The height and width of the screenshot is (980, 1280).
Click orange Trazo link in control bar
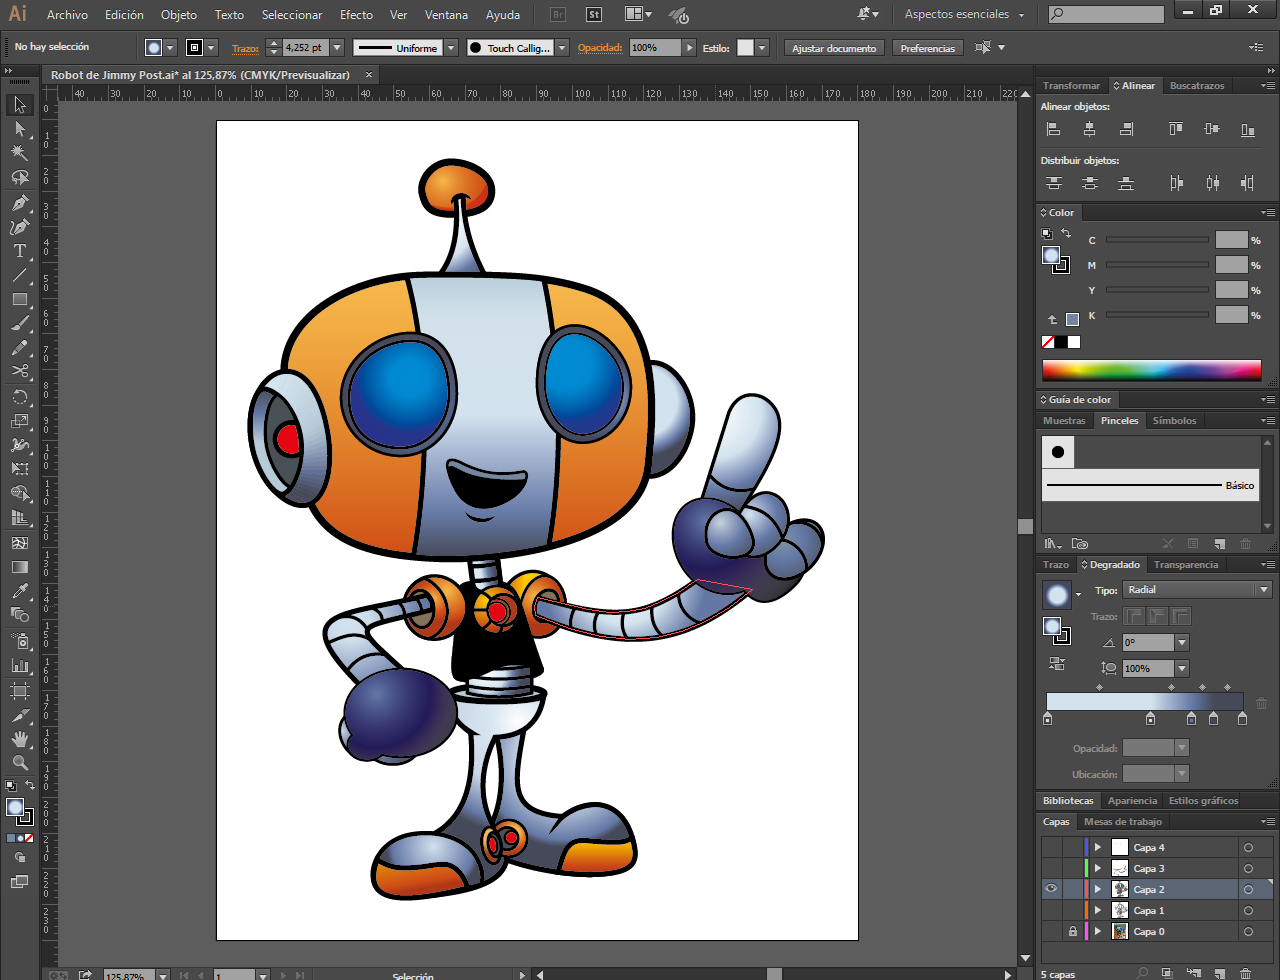coord(245,48)
